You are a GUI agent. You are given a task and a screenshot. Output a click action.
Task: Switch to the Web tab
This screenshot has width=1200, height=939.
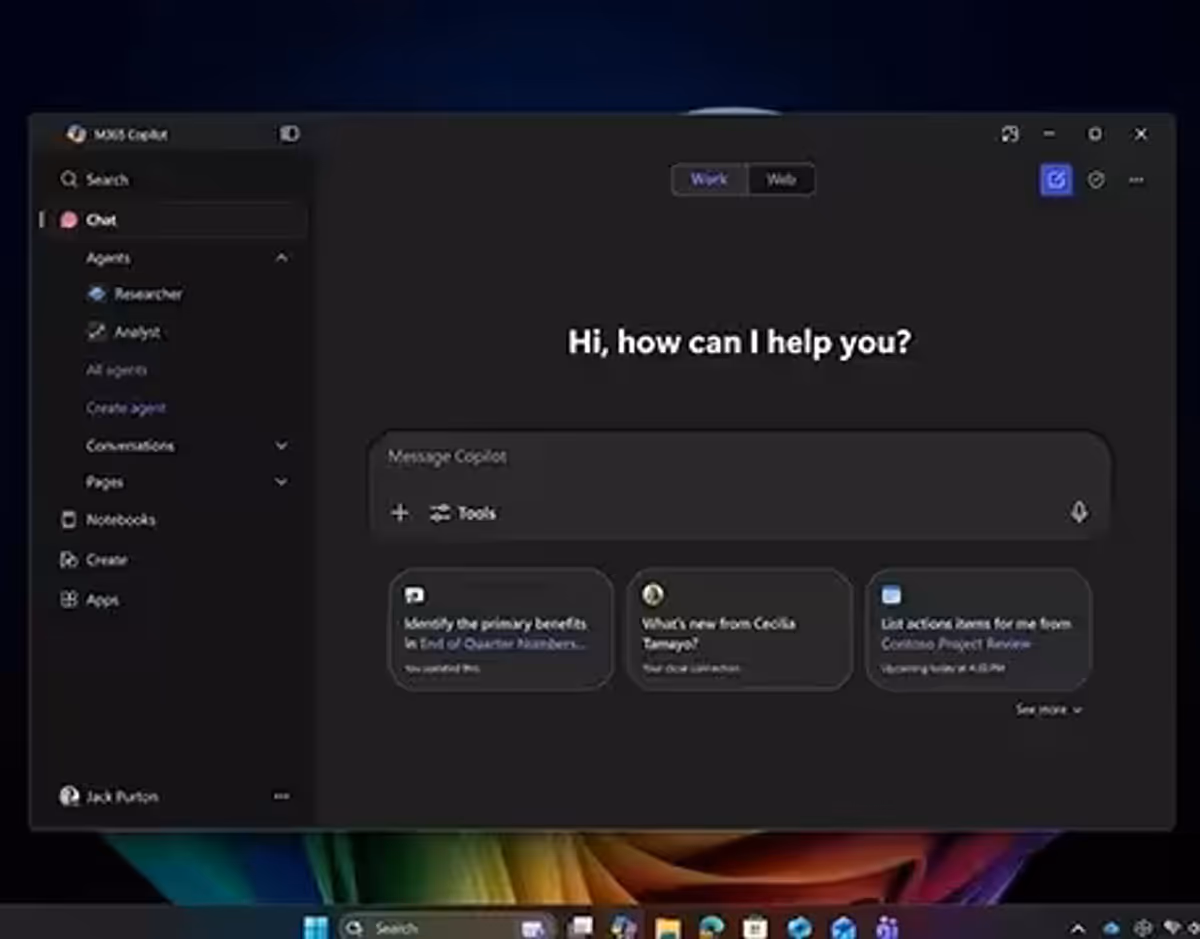point(781,180)
